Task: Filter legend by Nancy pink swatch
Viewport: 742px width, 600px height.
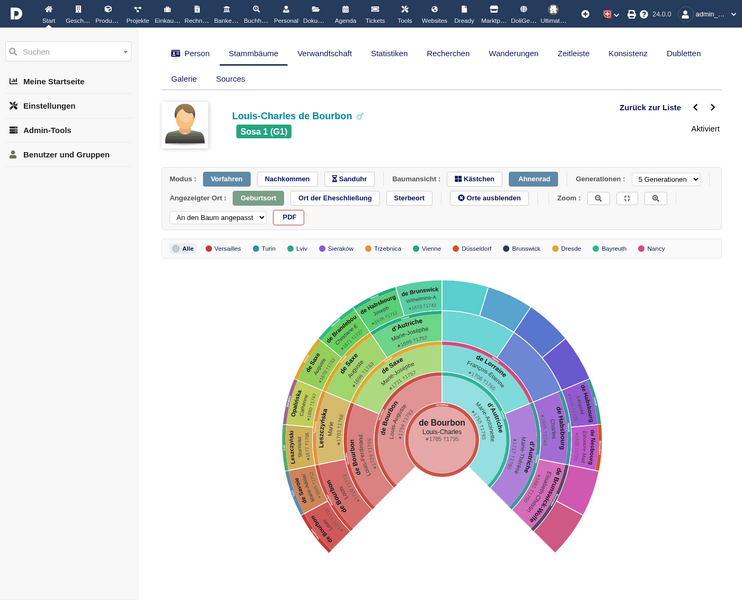Action: 641,248
